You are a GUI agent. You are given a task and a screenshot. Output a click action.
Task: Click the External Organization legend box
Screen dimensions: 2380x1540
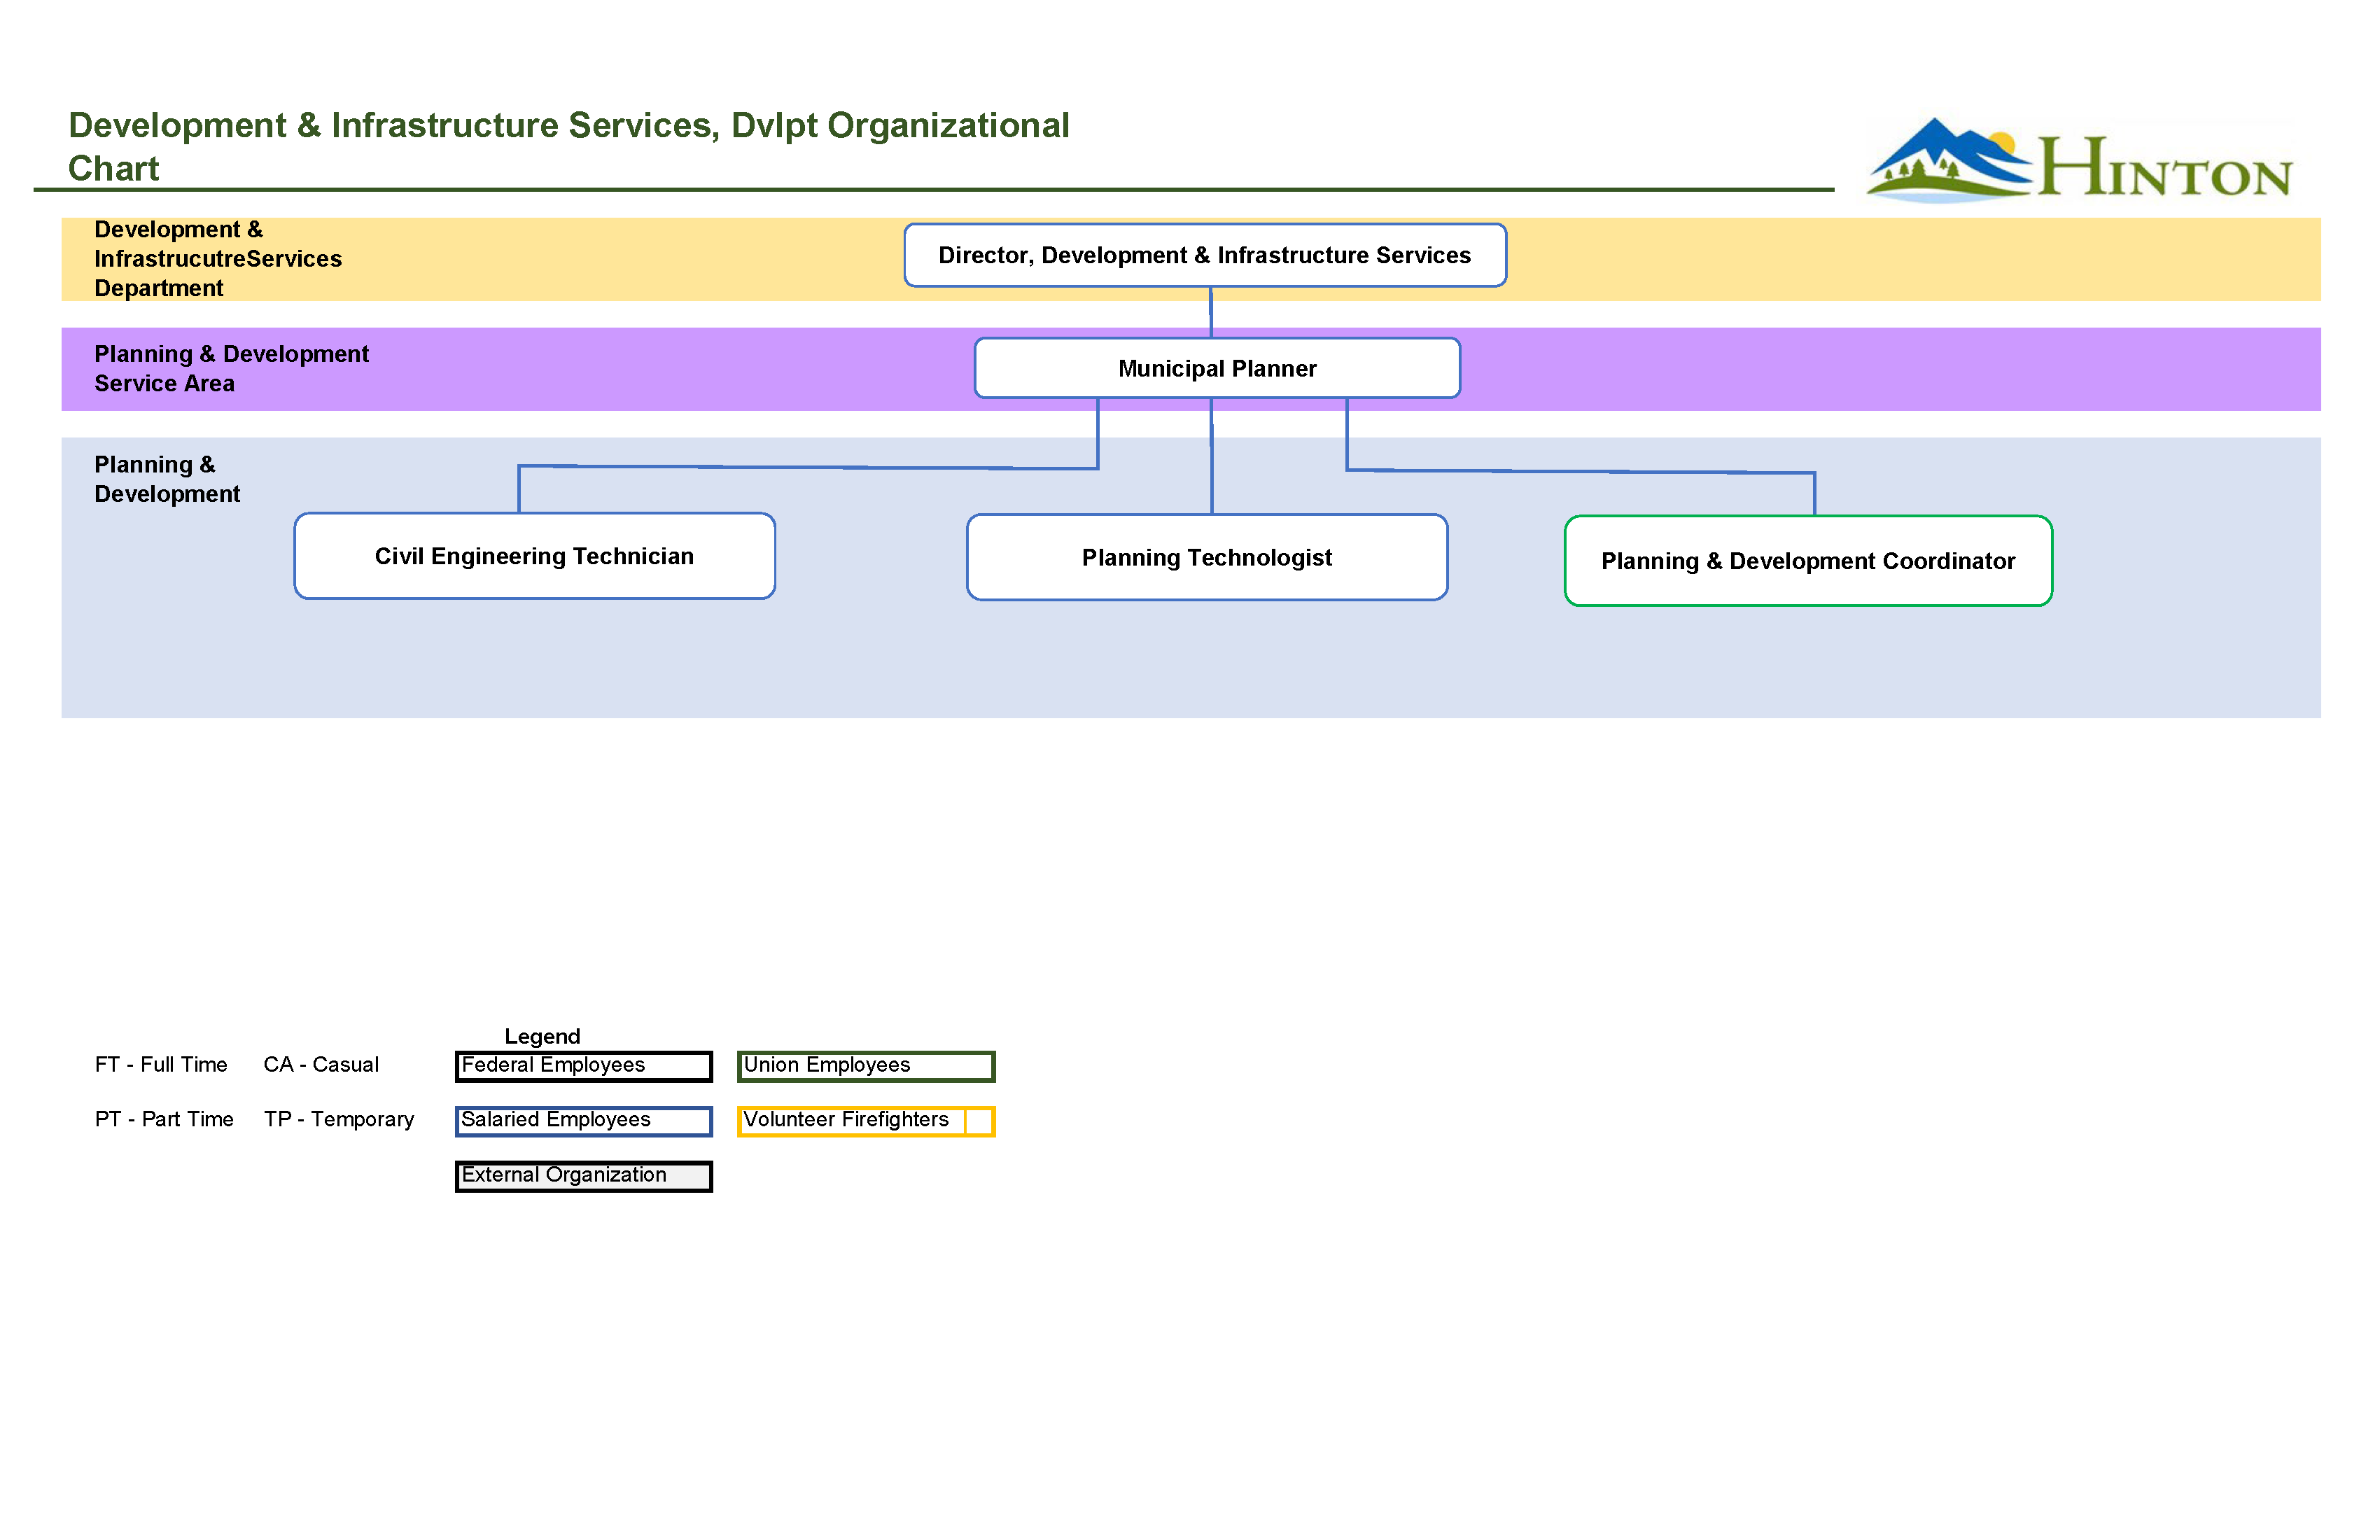click(x=583, y=1175)
